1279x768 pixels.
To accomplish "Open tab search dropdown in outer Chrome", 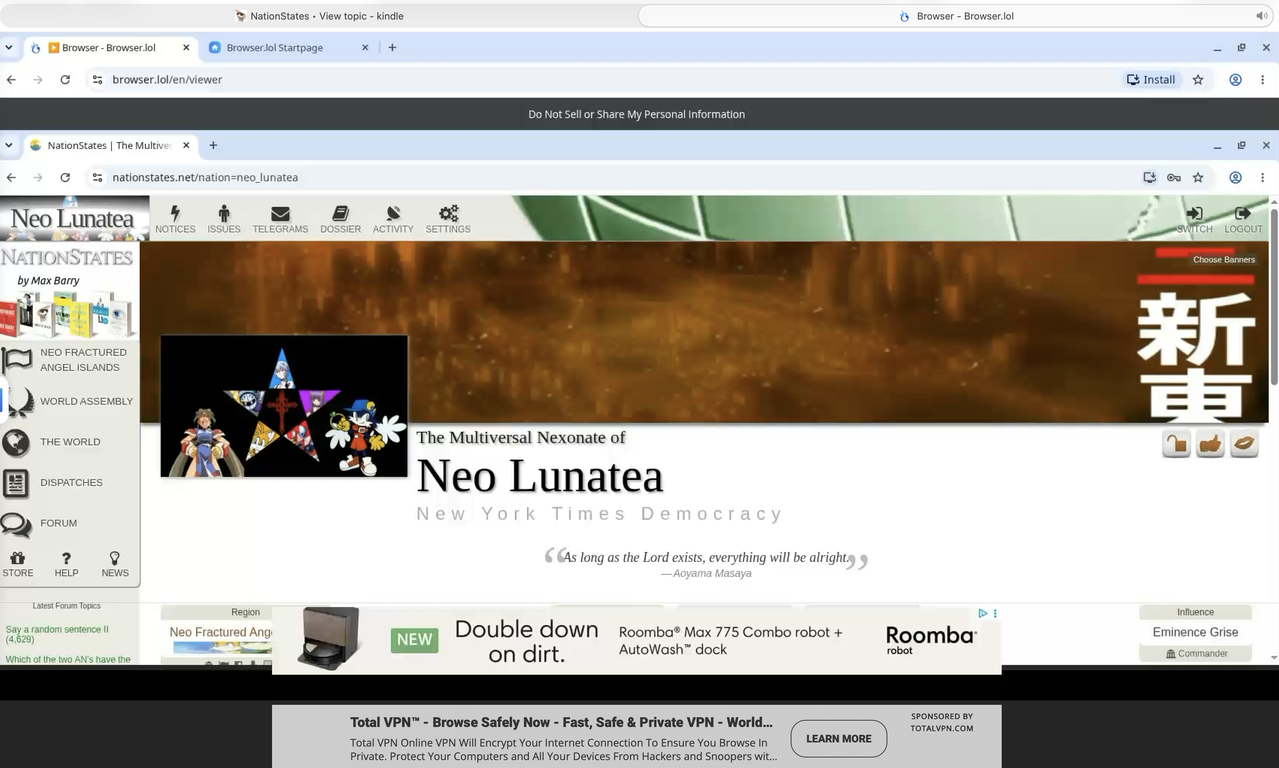I will point(9,47).
